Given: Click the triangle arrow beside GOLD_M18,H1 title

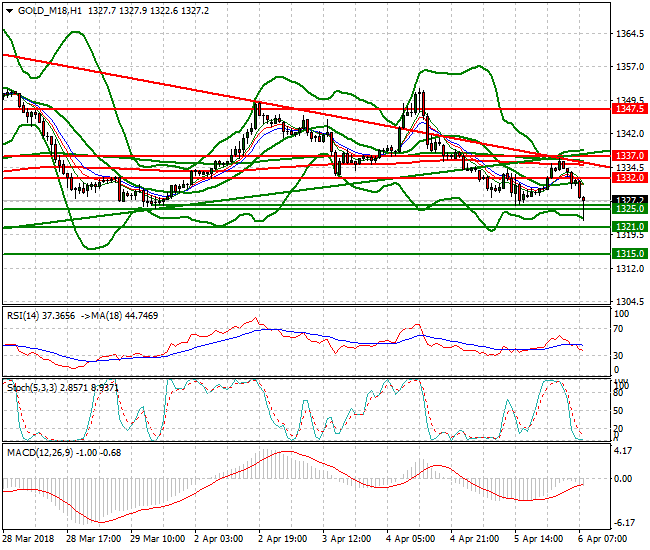Looking at the screenshot, I should pyautogui.click(x=8, y=9).
